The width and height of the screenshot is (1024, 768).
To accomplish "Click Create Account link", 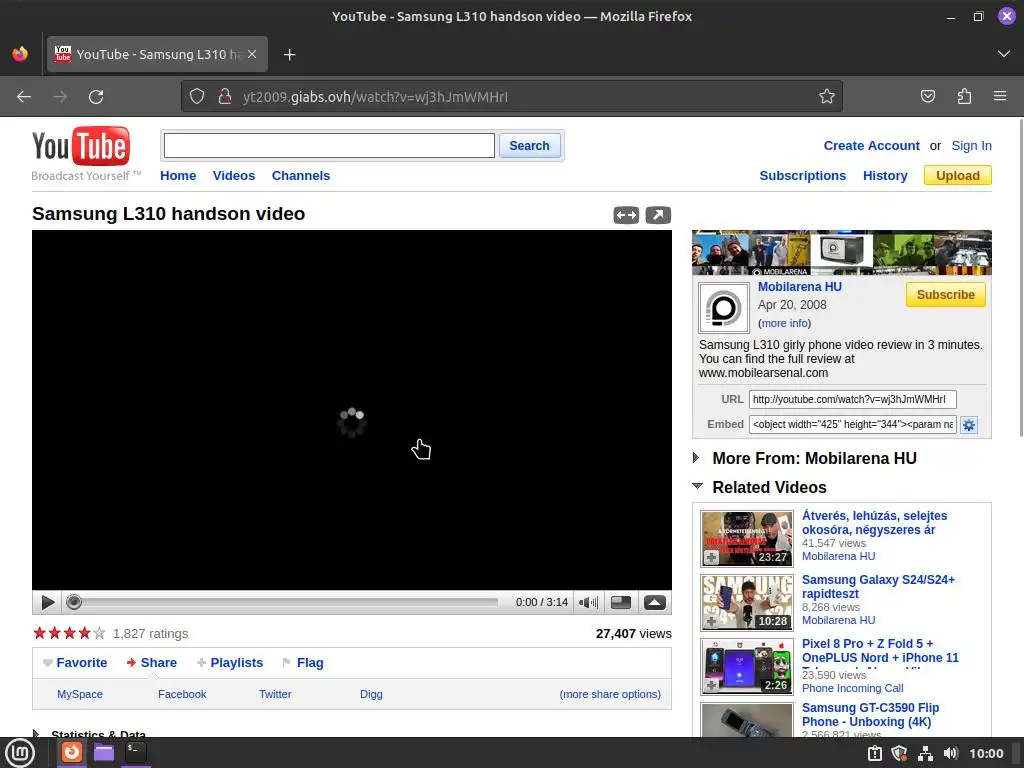I will point(871,146).
